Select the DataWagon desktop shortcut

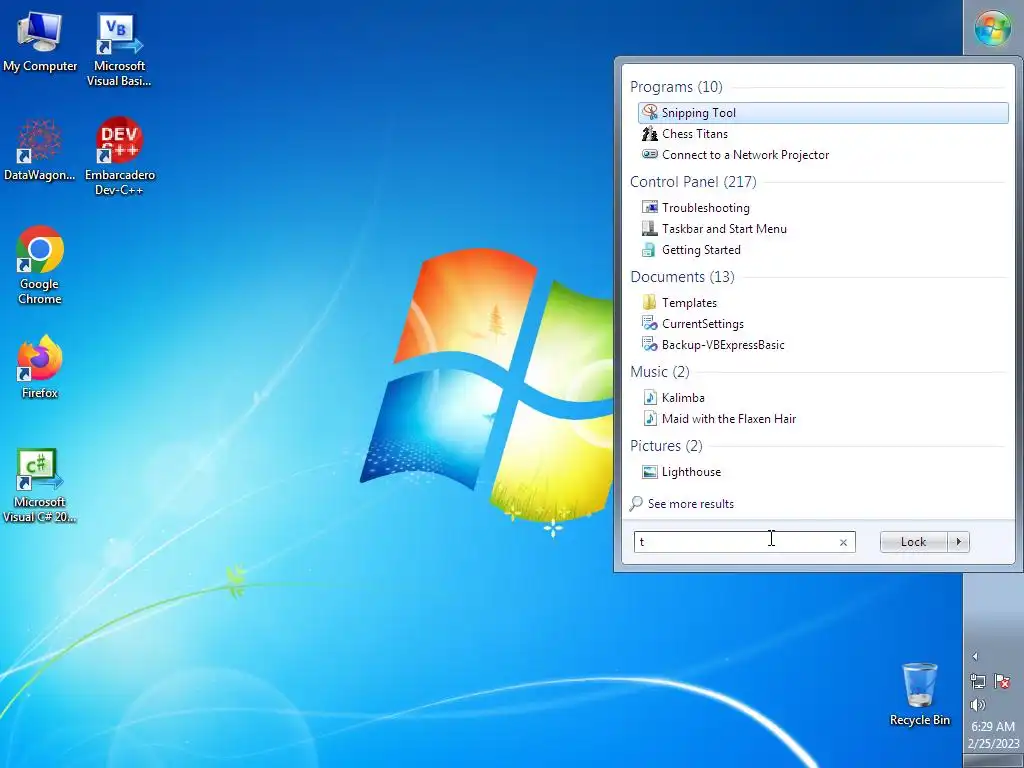(x=39, y=150)
